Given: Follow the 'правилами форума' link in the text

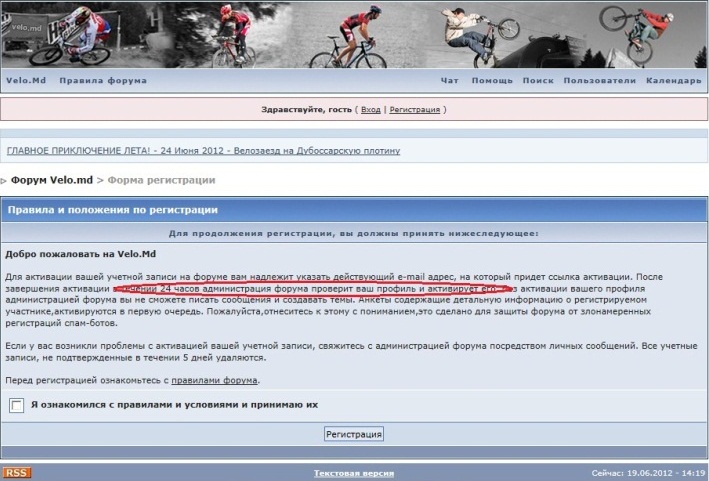Looking at the screenshot, I should [x=214, y=380].
